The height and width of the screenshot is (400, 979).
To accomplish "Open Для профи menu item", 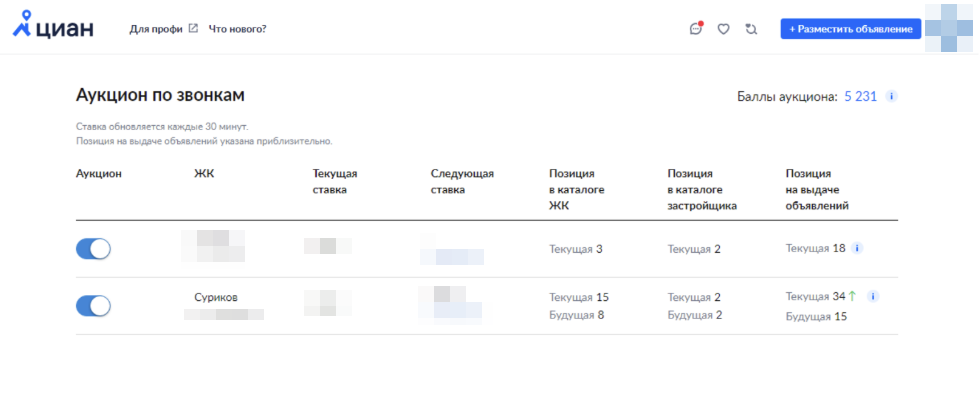I will point(156,29).
